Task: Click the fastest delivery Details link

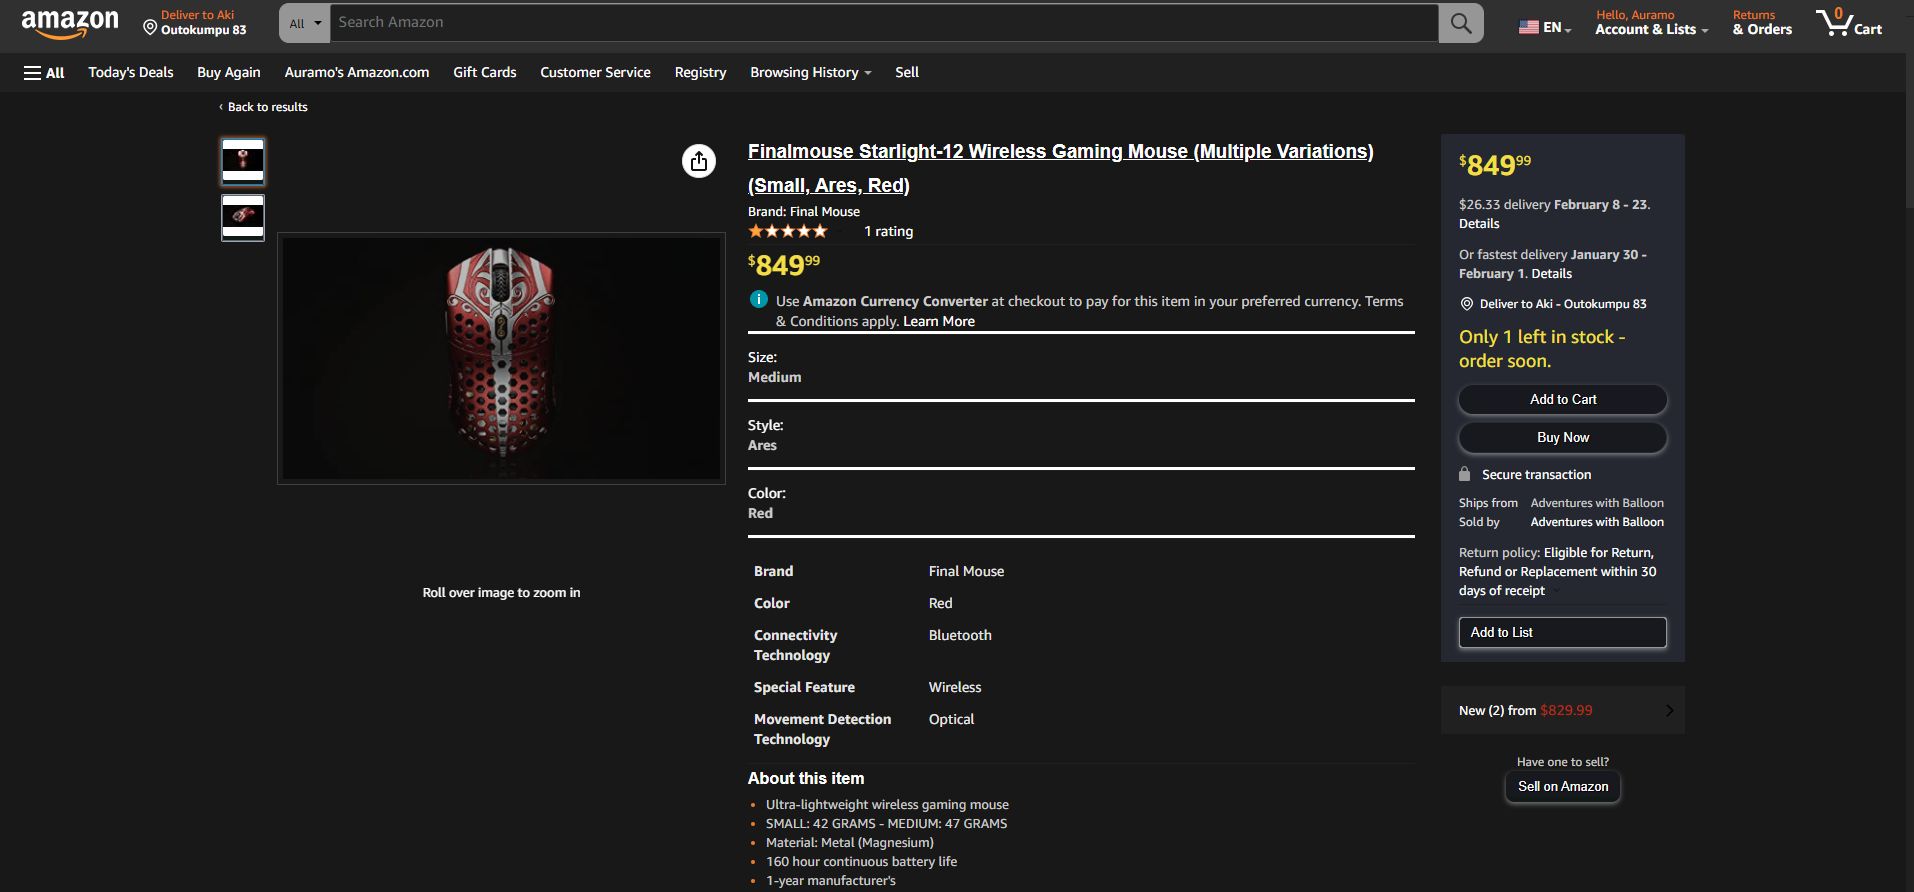Action: click(1552, 274)
